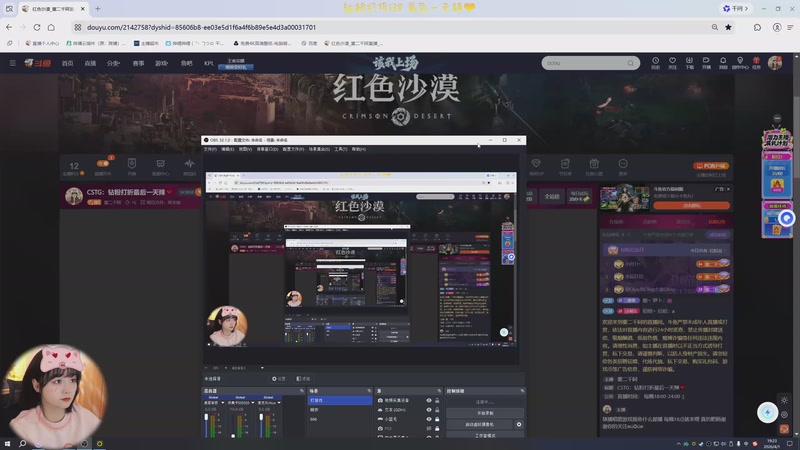Open the OBS 视图 menu
Viewport: 800px width, 450px height.
[245, 149]
